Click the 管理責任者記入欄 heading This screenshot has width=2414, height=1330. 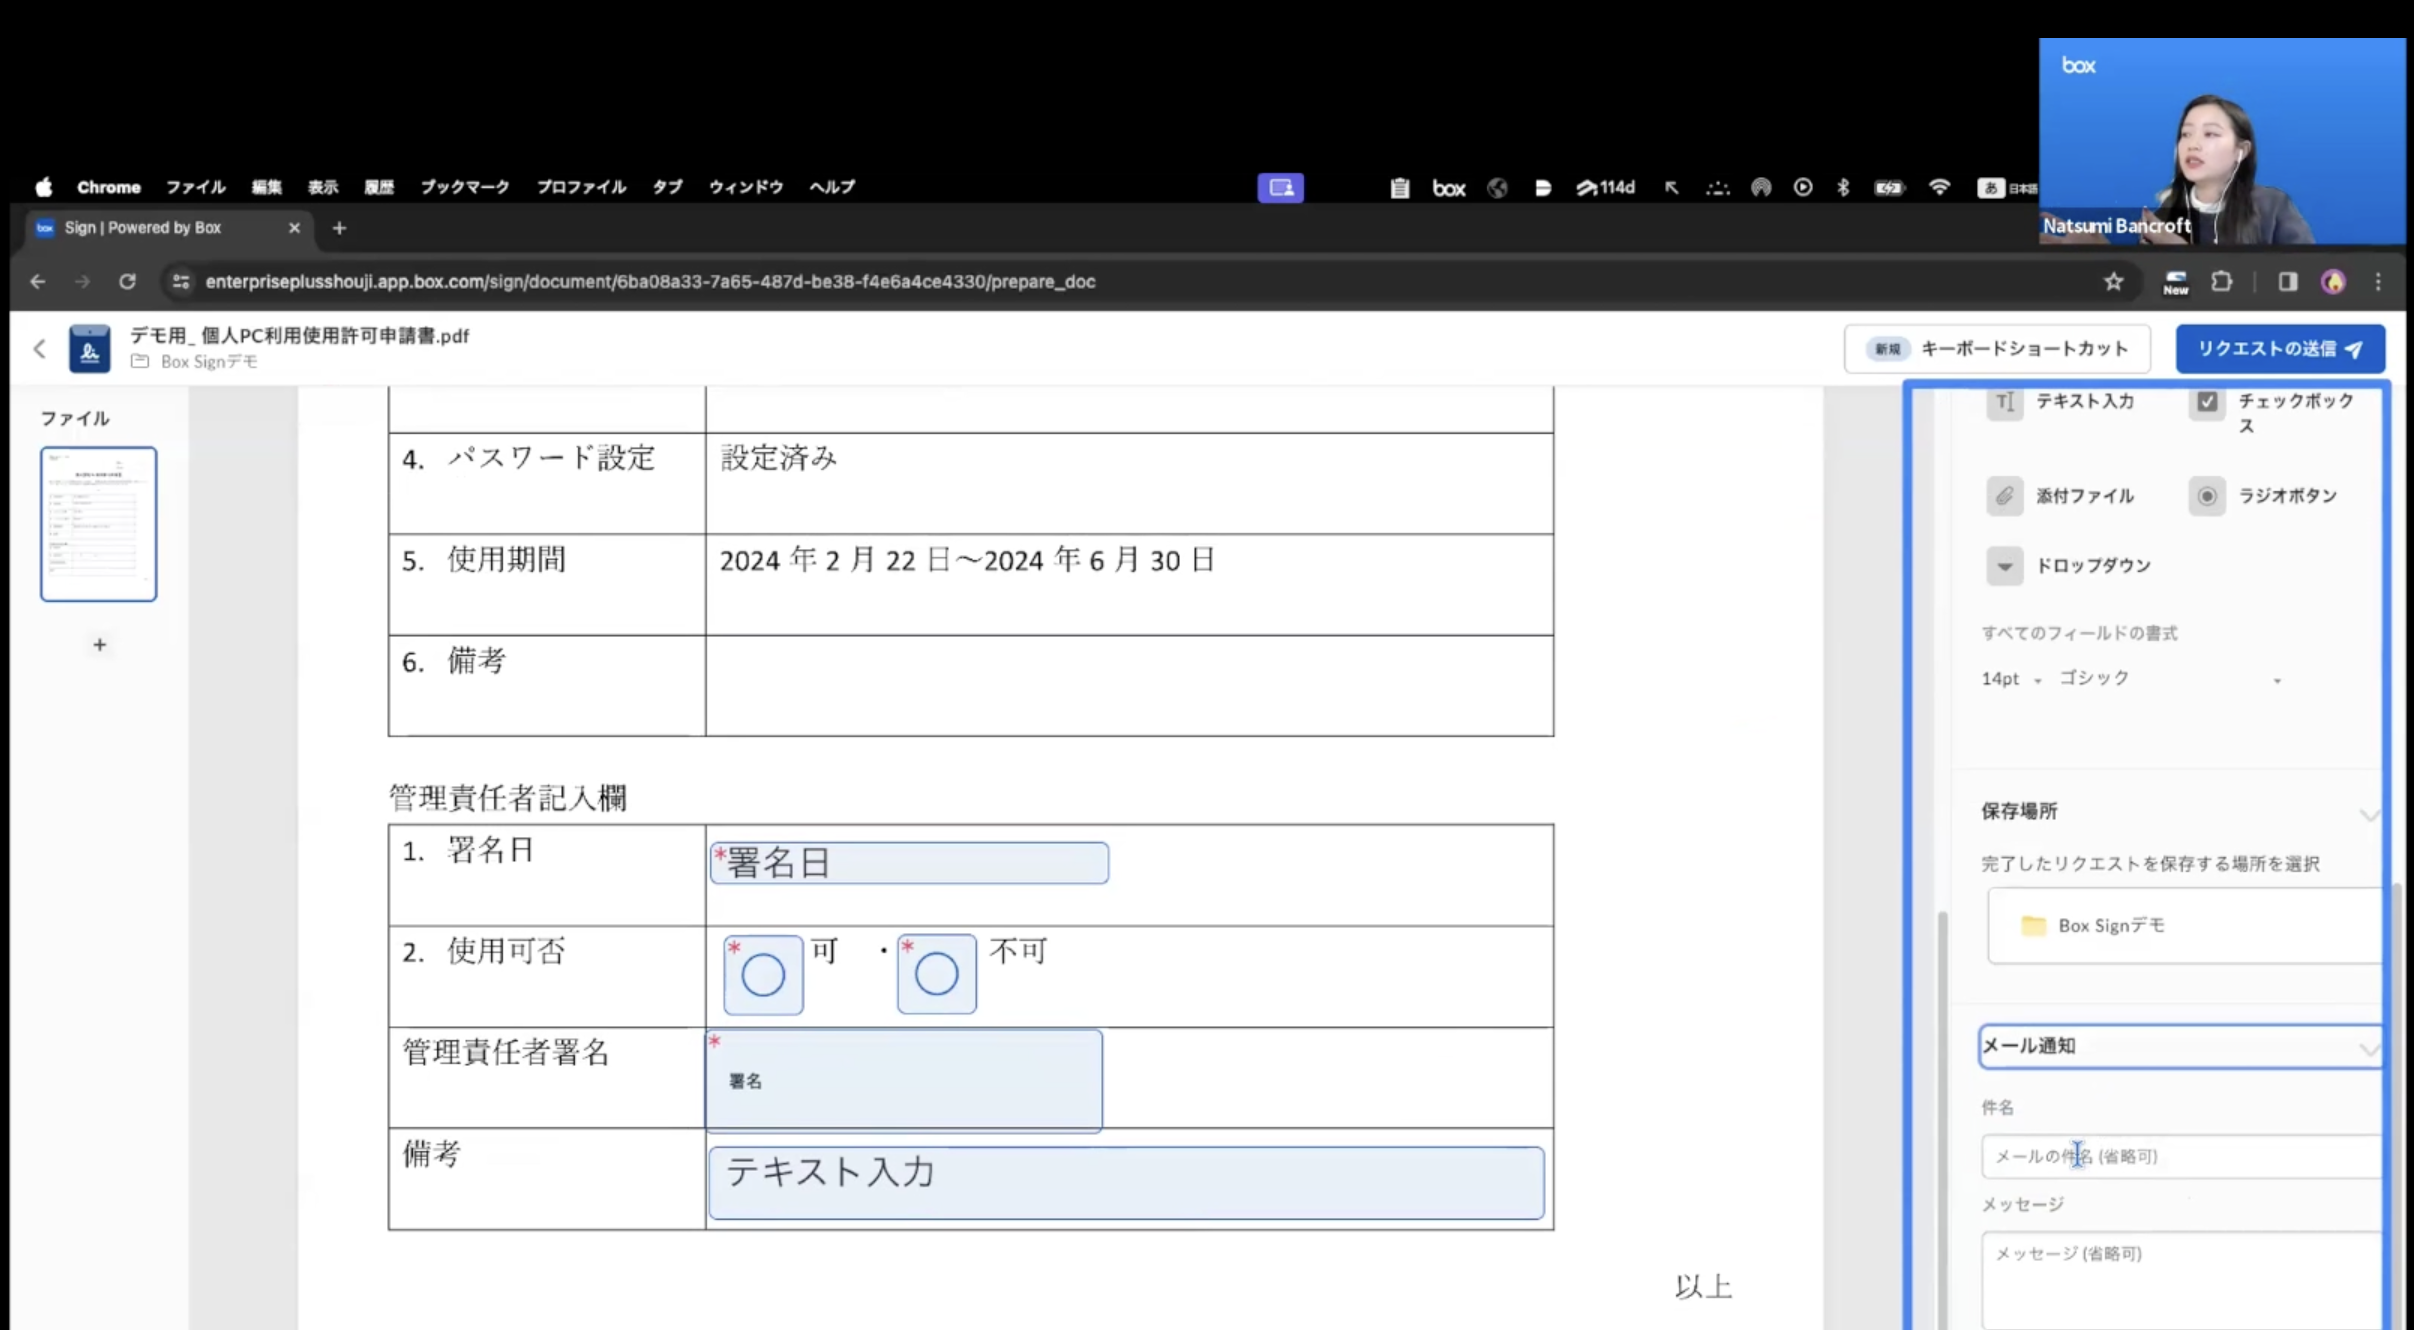[508, 798]
